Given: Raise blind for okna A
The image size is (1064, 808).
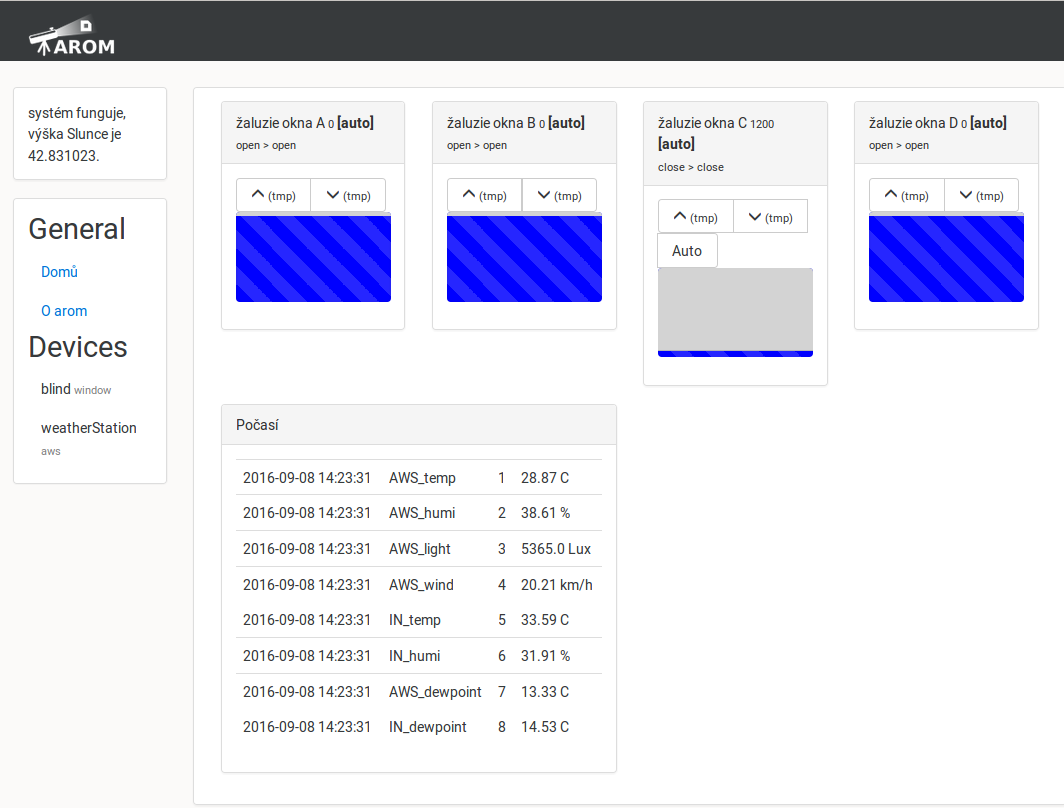Looking at the screenshot, I should (273, 195).
